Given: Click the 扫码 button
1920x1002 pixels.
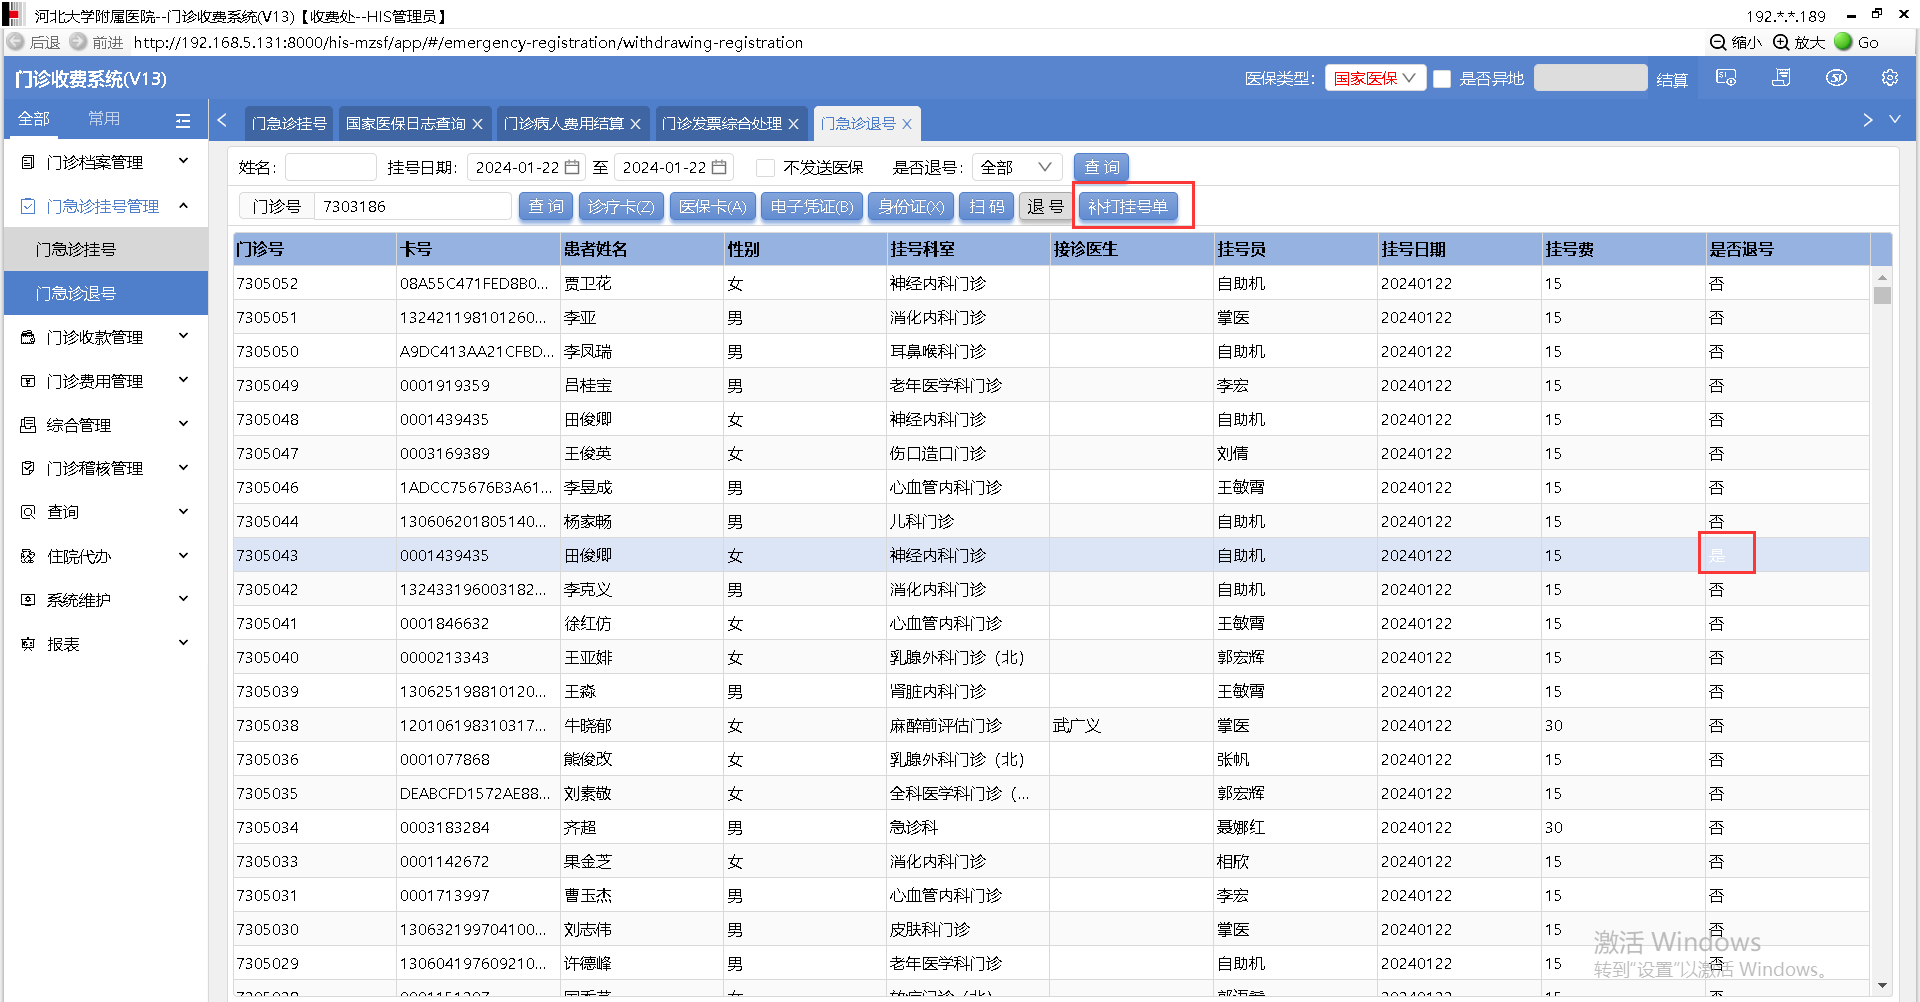Looking at the screenshot, I should click(x=986, y=206).
